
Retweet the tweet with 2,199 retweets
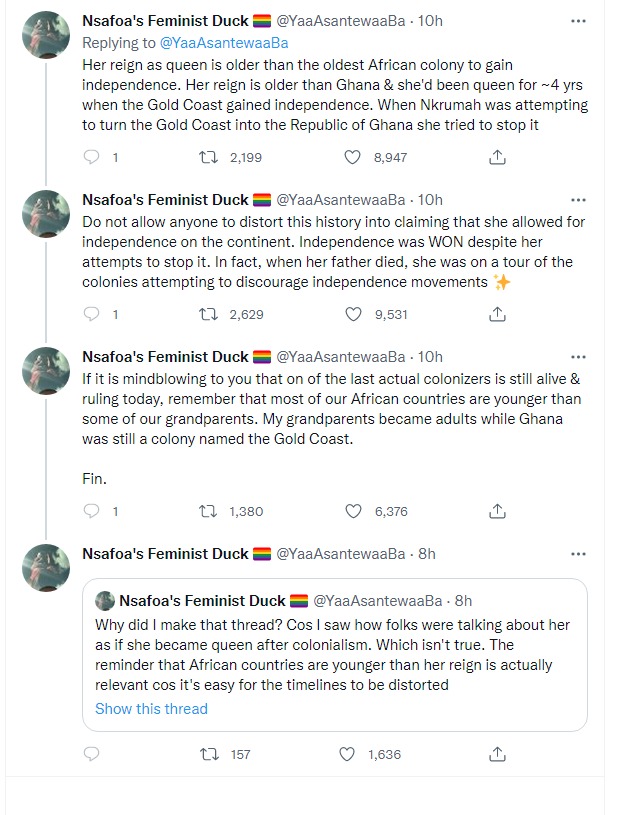tap(208, 157)
